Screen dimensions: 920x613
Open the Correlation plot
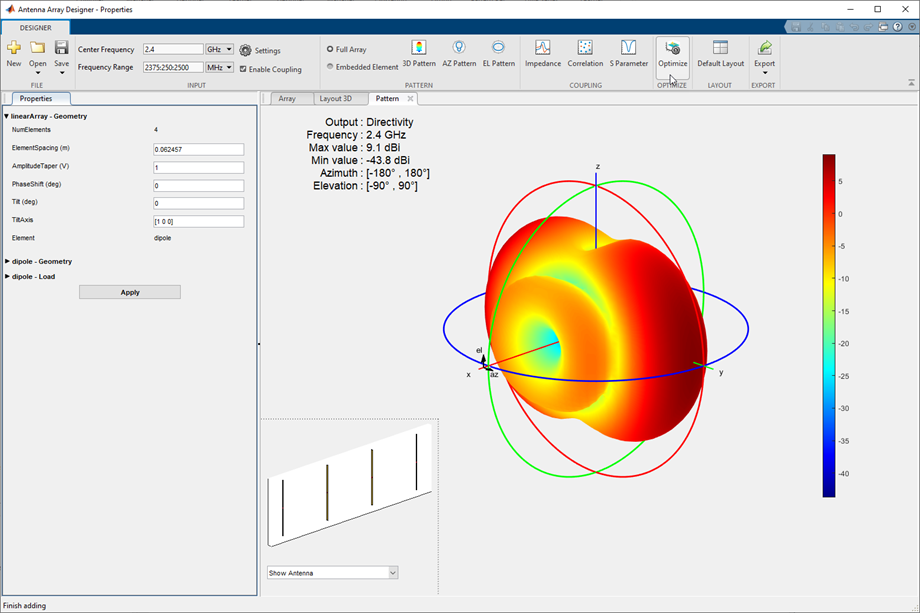[585, 52]
